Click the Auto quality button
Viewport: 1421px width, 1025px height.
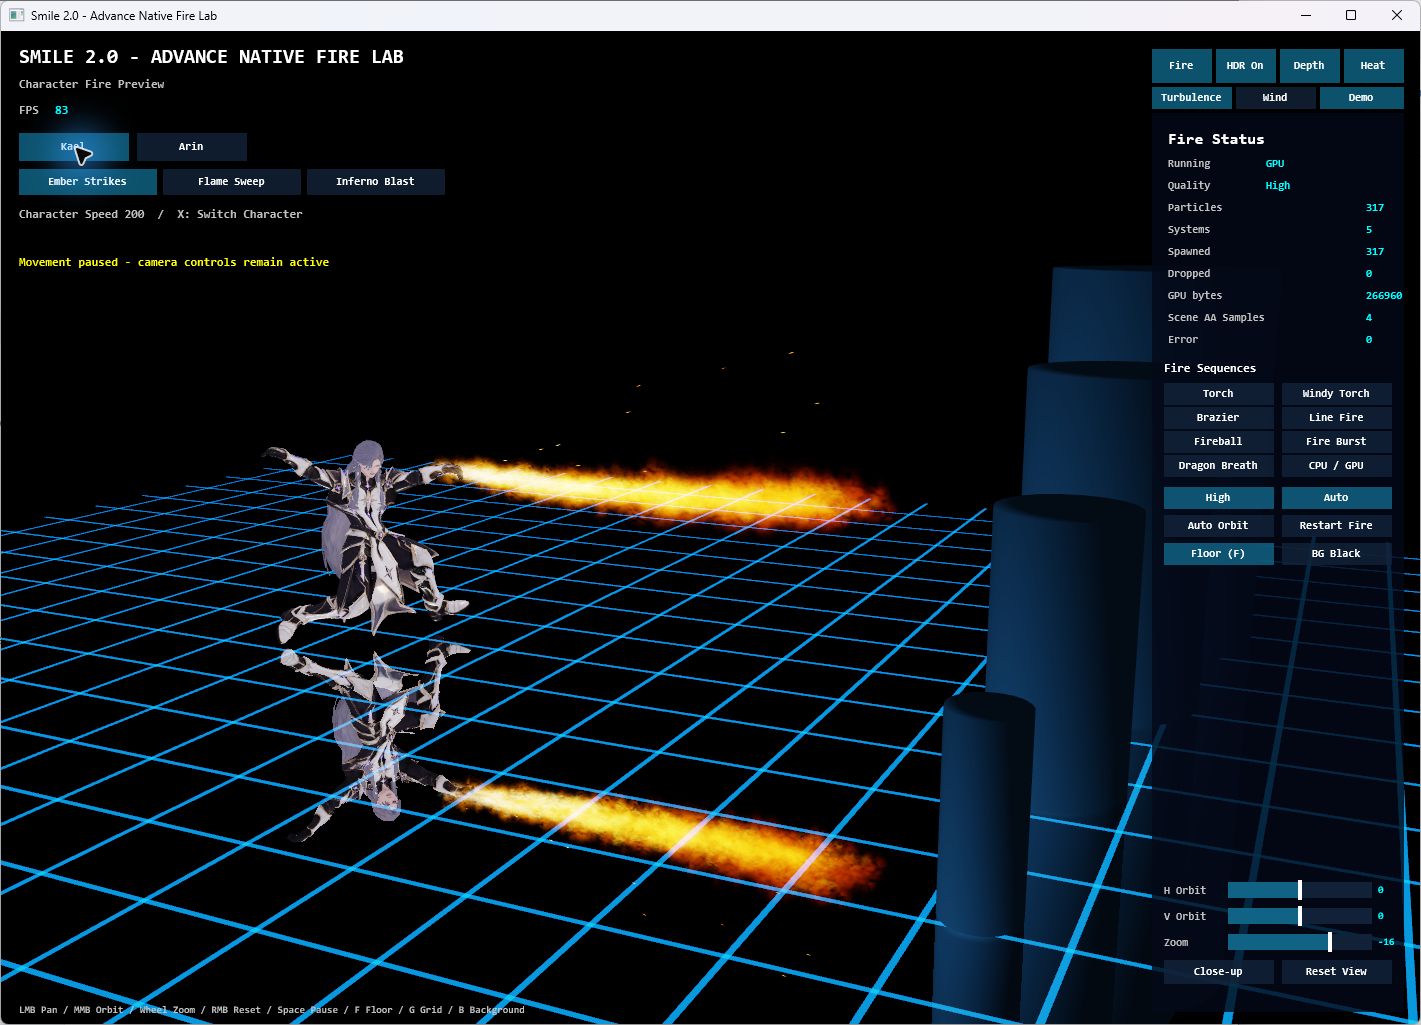(x=1336, y=498)
